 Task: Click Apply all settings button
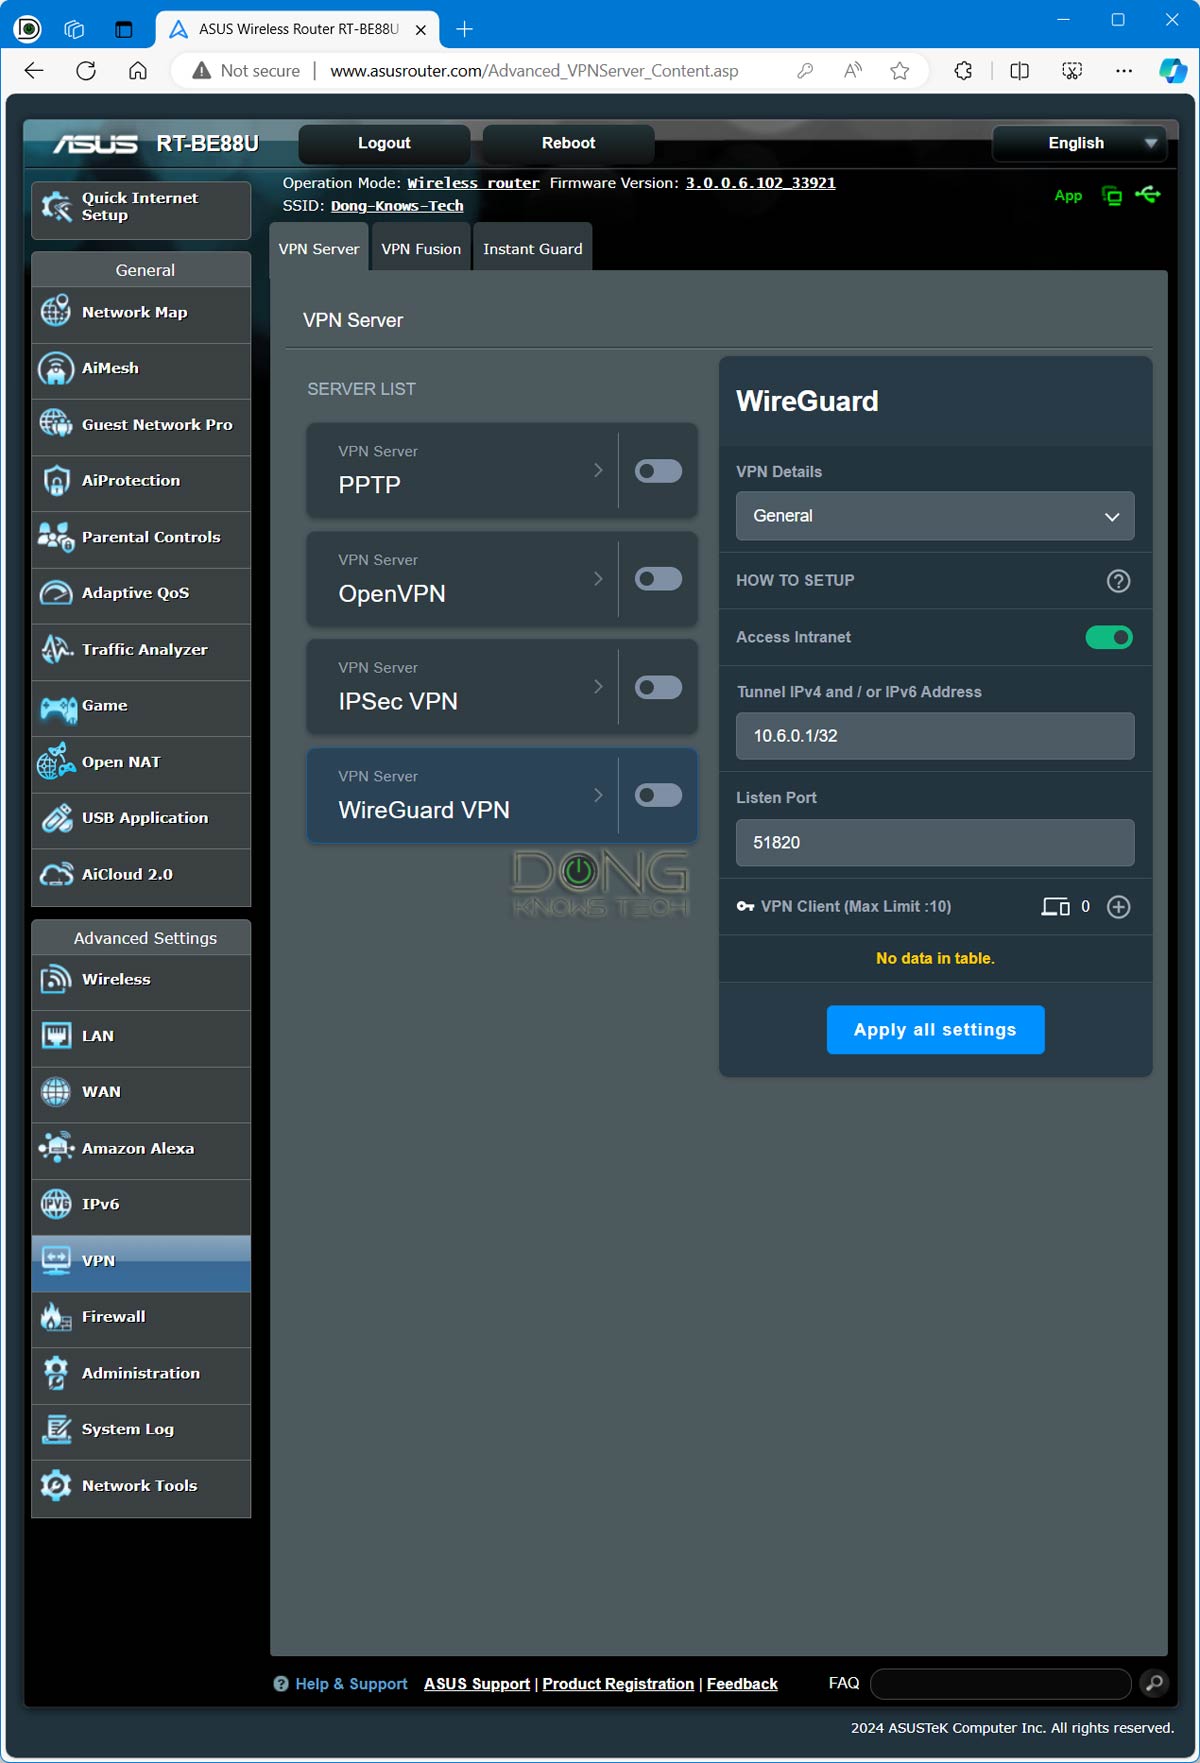pos(935,1030)
